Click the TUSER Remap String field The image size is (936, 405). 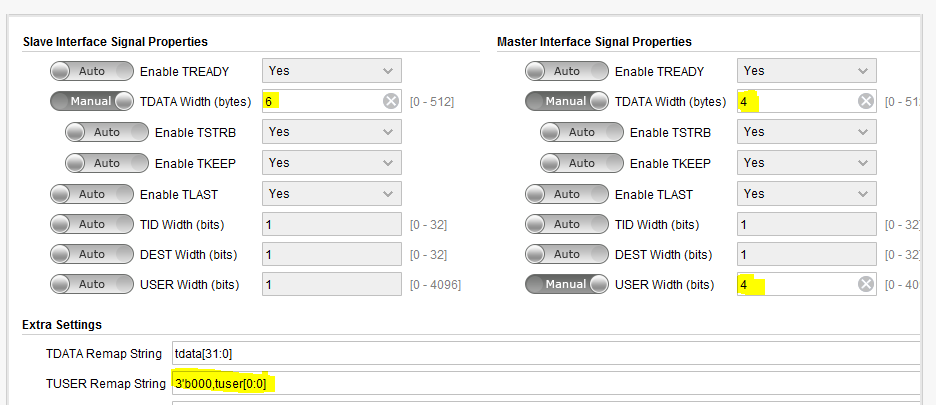pyautogui.click(x=545, y=383)
